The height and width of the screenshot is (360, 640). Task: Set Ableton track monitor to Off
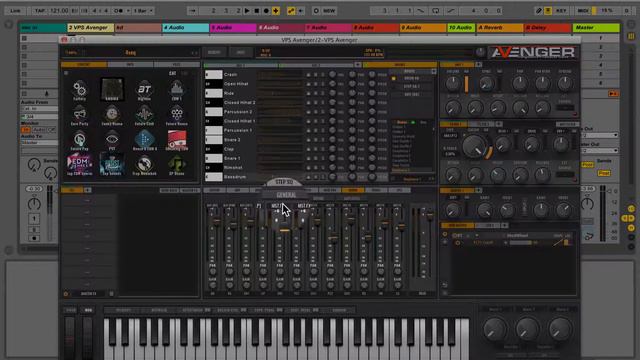tap(51, 130)
